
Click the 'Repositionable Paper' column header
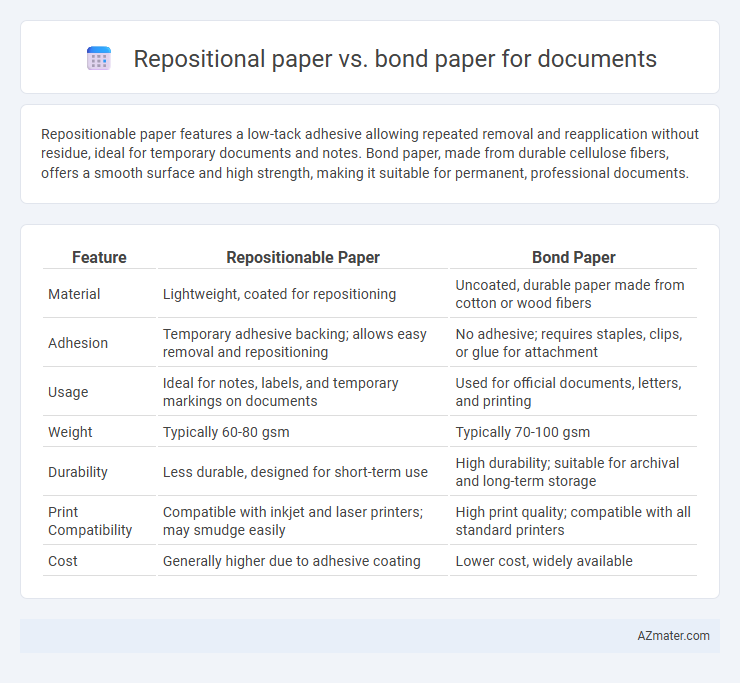303,257
